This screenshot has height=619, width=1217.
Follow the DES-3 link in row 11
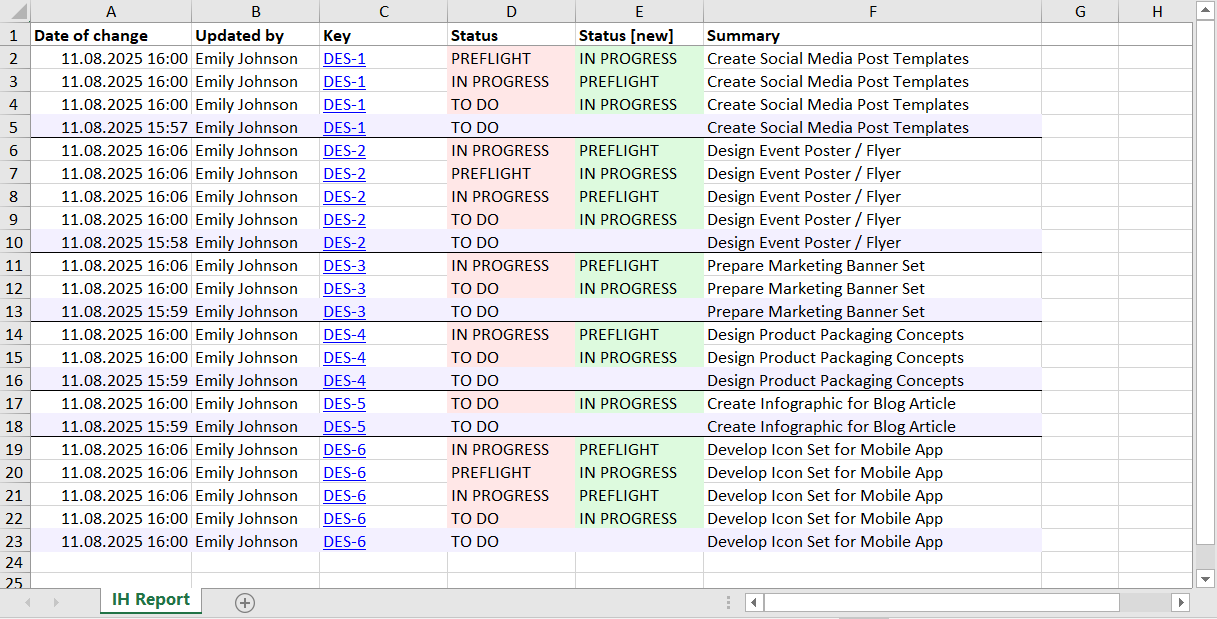(x=344, y=266)
